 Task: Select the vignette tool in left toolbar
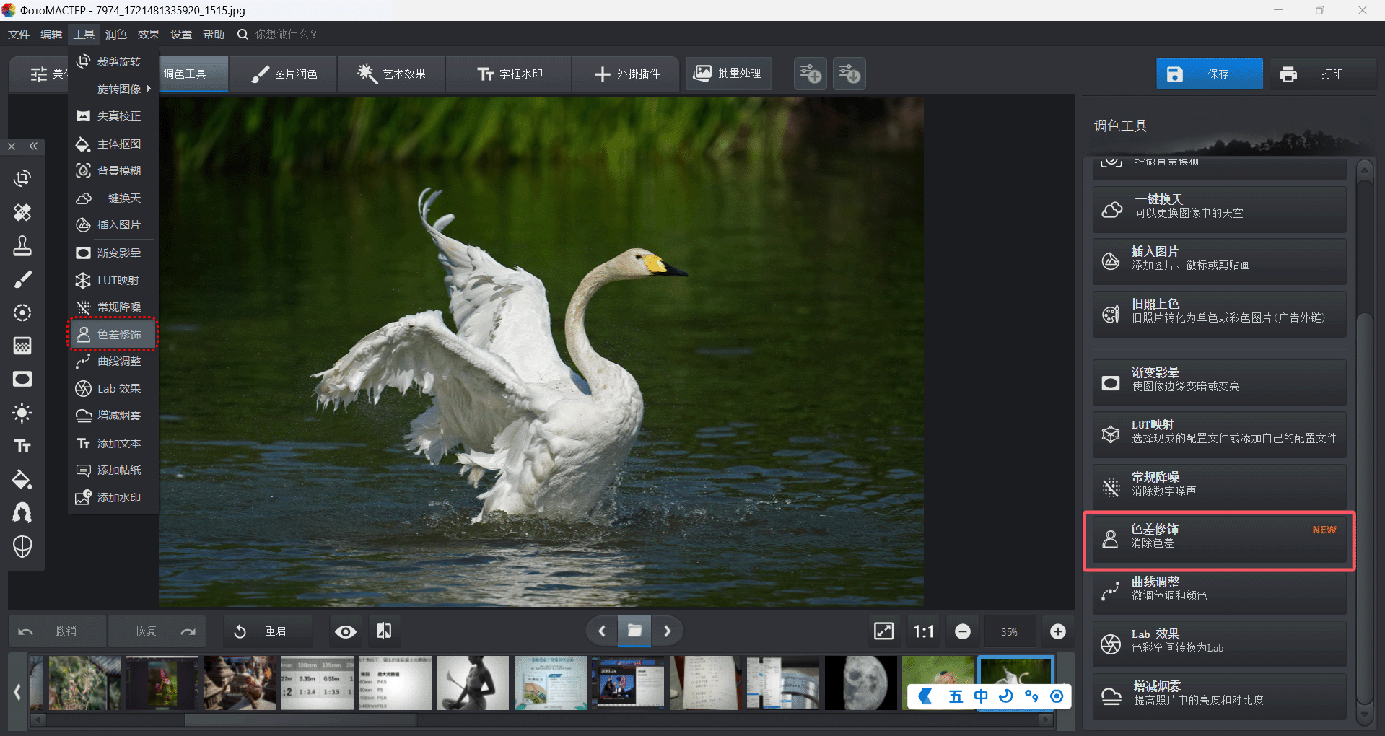tap(22, 379)
